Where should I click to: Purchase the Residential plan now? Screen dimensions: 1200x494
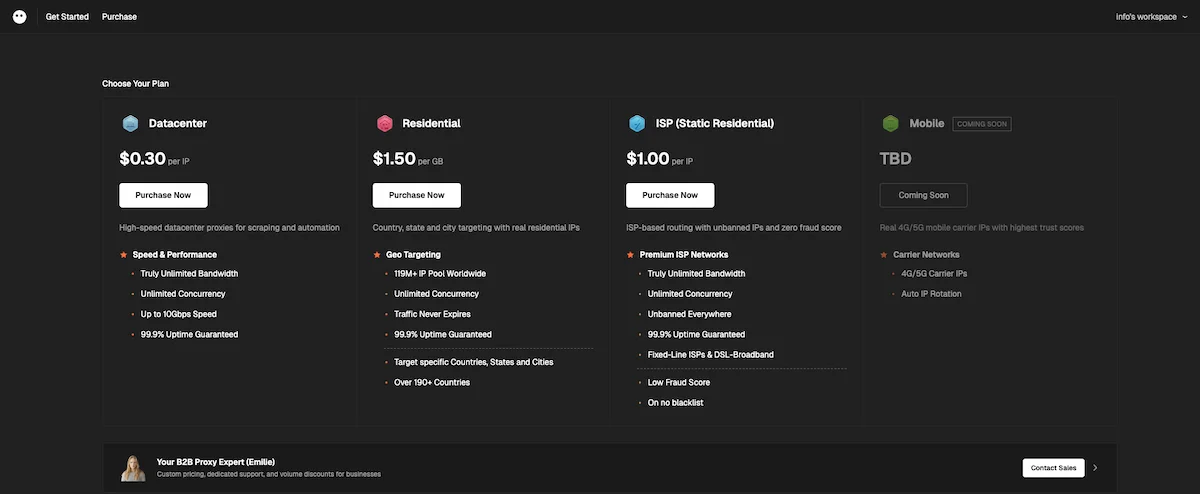point(416,195)
